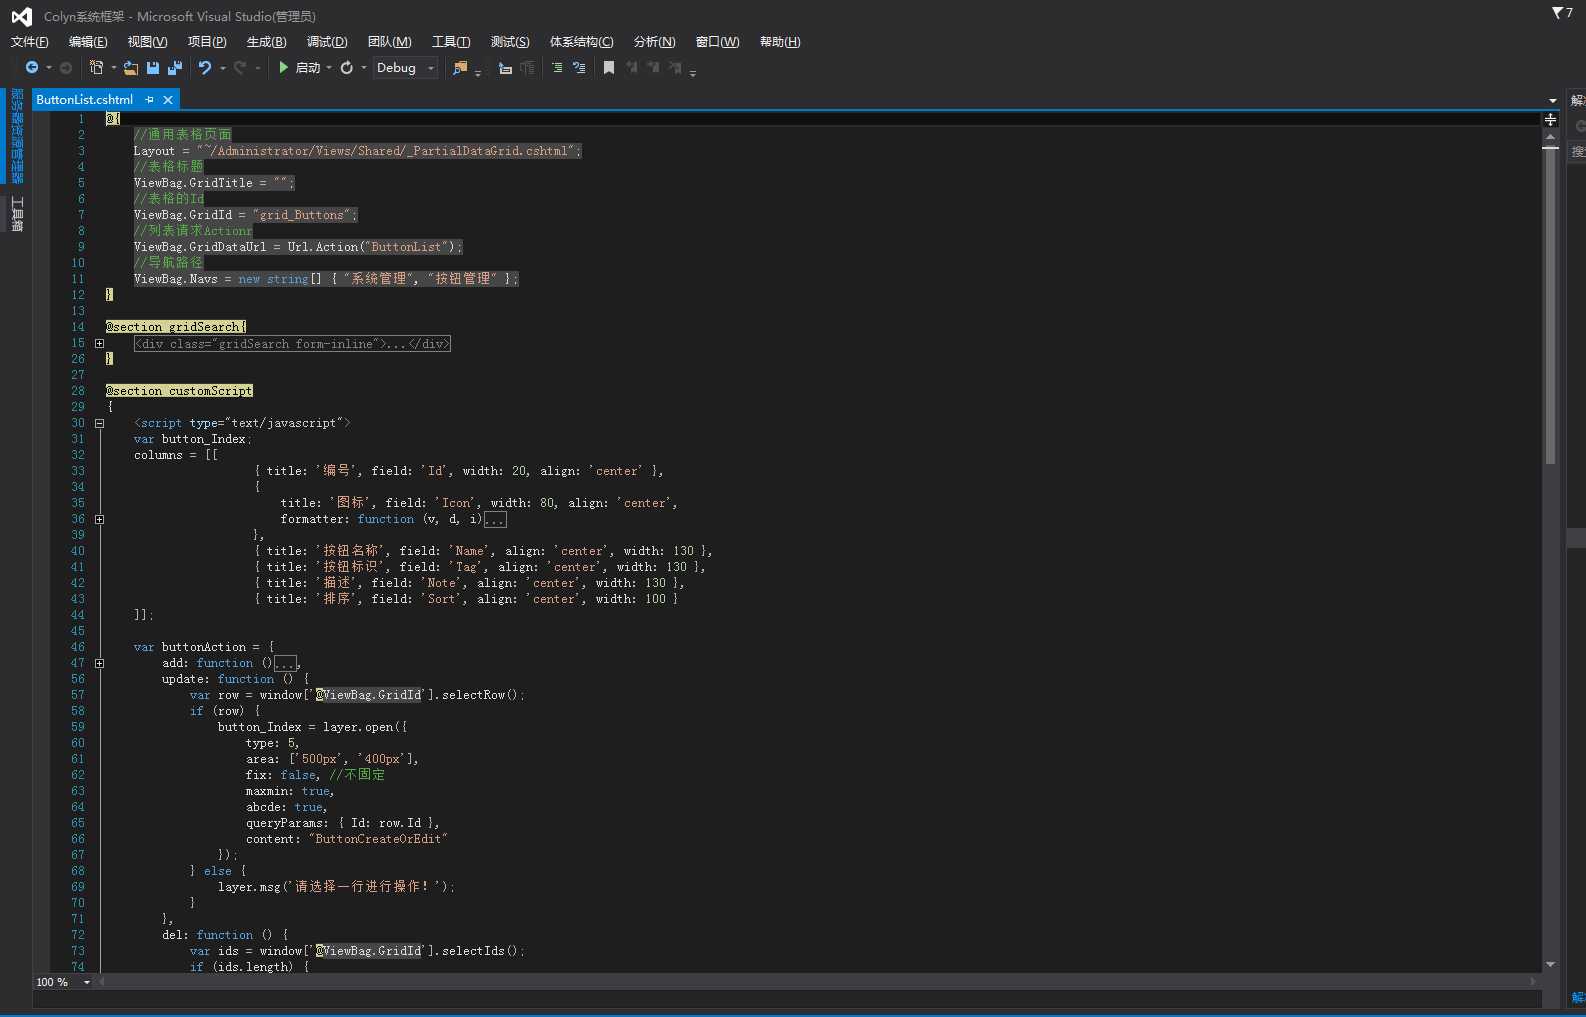Open the Find in Files icon
The image size is (1586, 1017).
pyautogui.click(x=460, y=68)
